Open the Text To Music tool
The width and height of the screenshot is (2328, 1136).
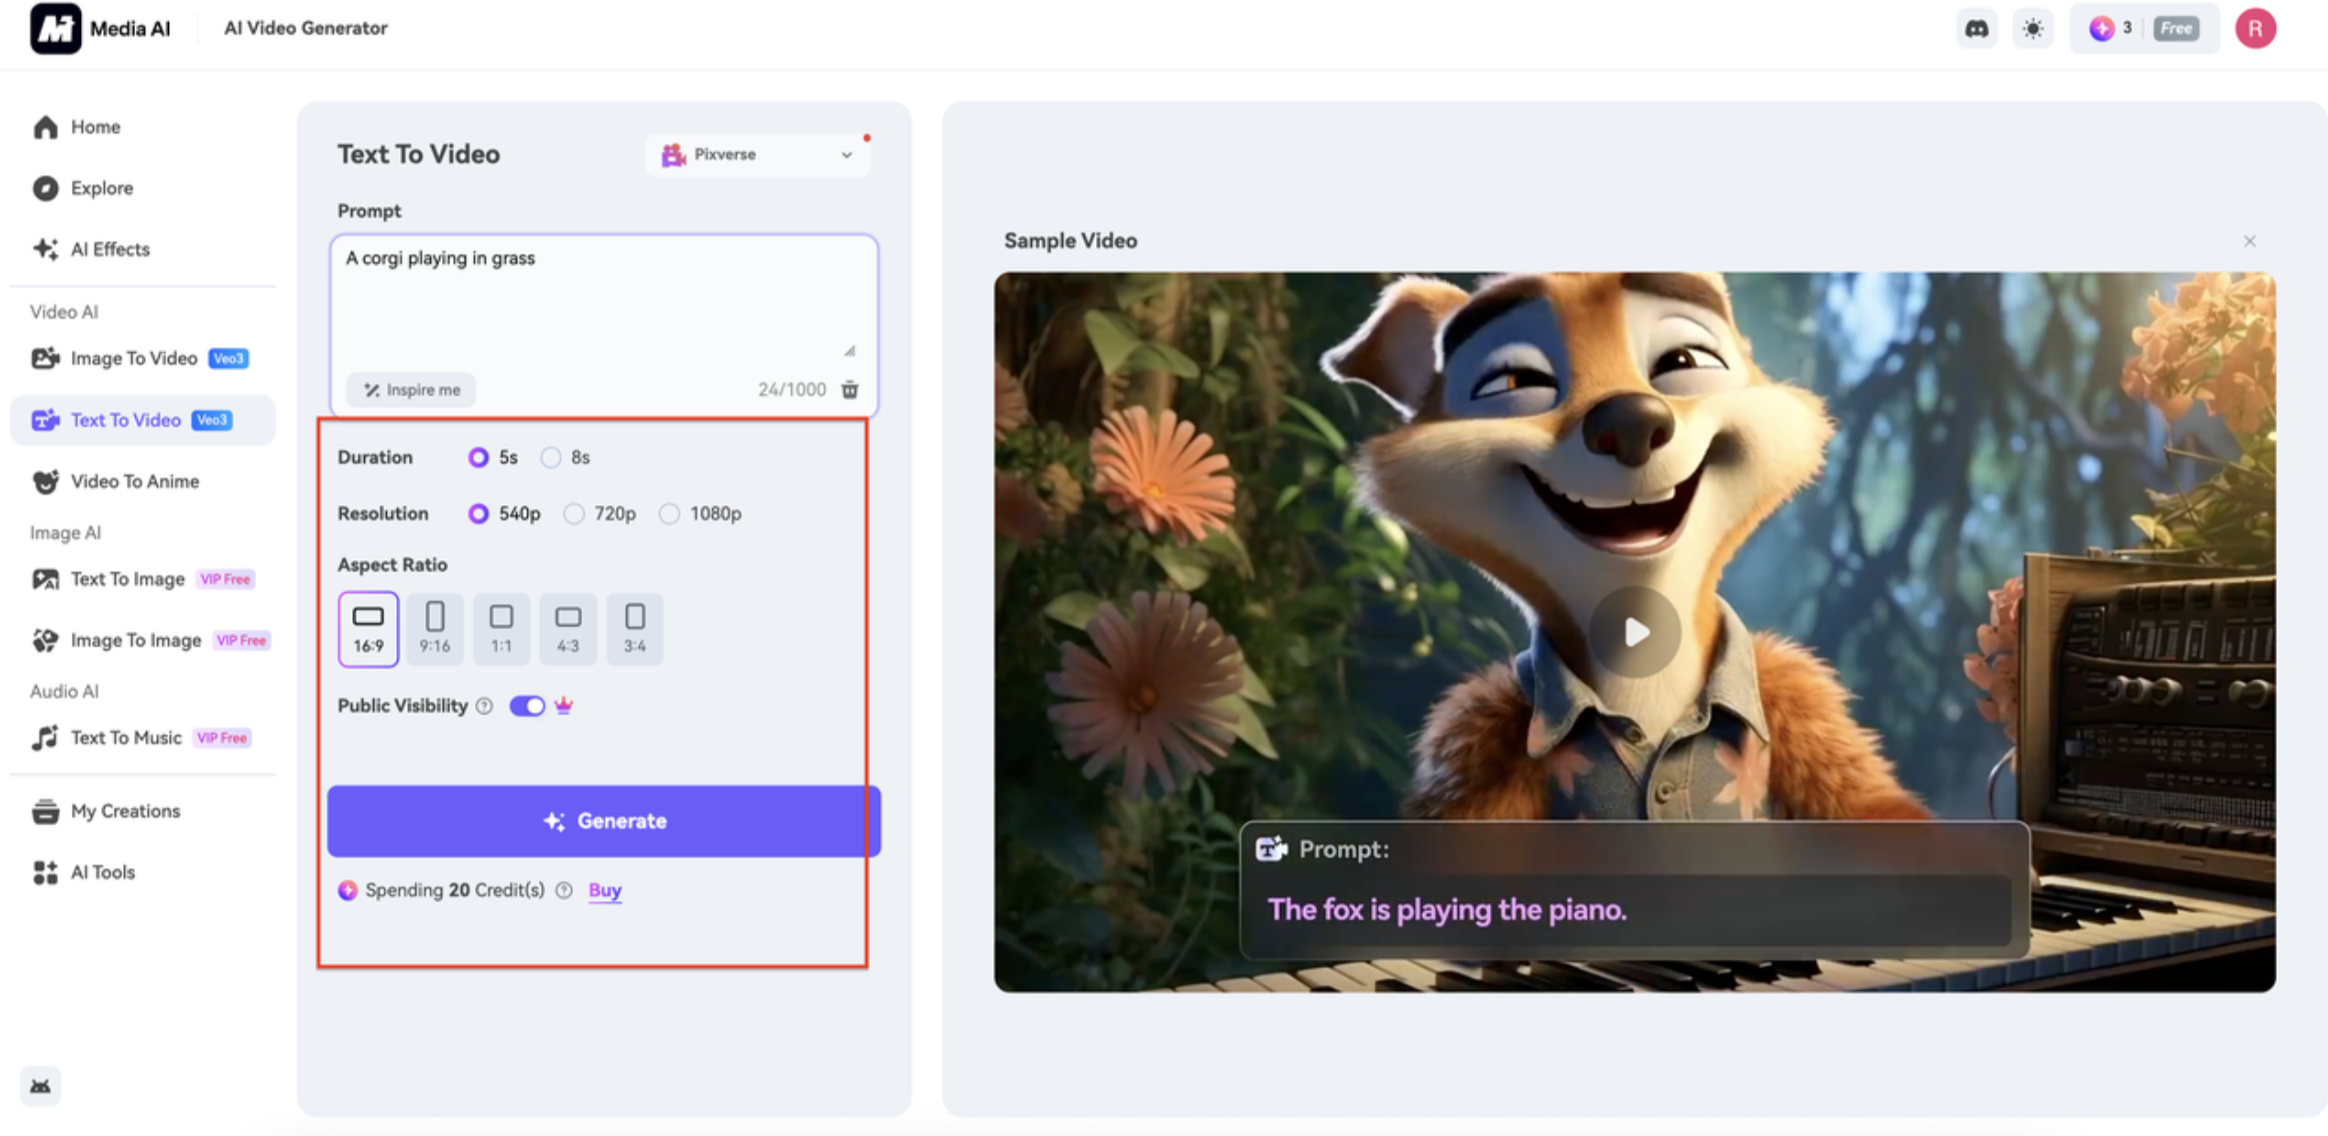pos(125,737)
